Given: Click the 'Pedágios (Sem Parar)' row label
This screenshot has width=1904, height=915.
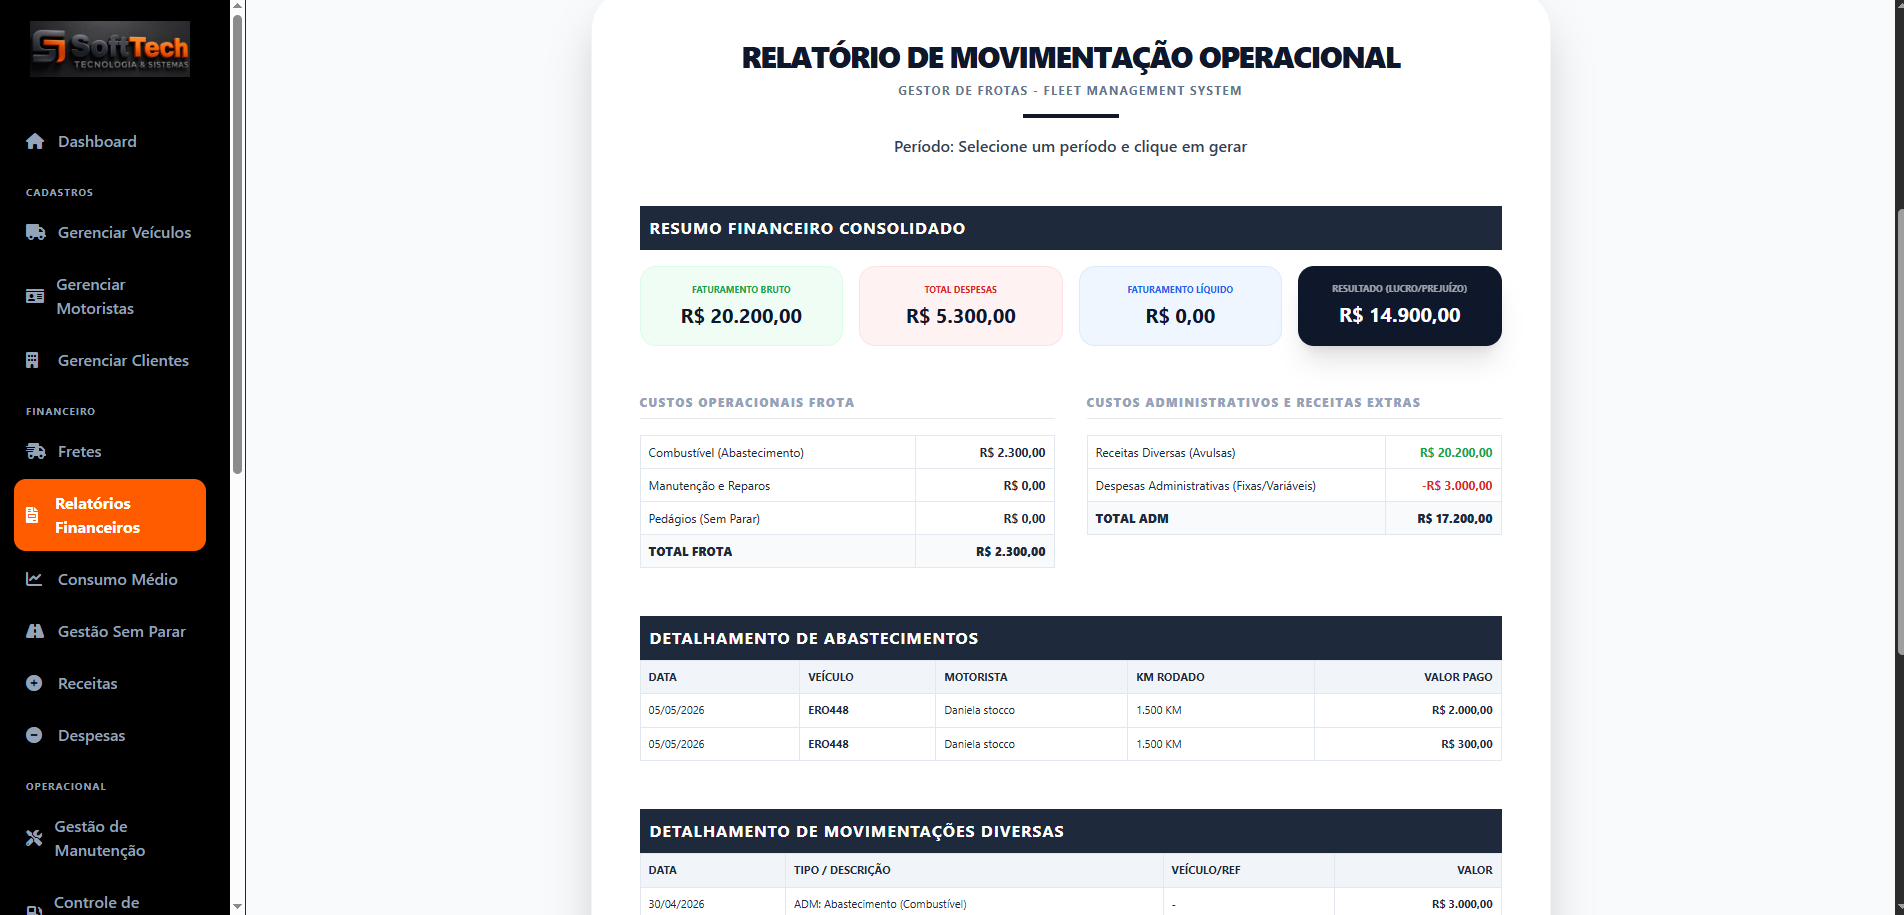Looking at the screenshot, I should pyautogui.click(x=704, y=519).
